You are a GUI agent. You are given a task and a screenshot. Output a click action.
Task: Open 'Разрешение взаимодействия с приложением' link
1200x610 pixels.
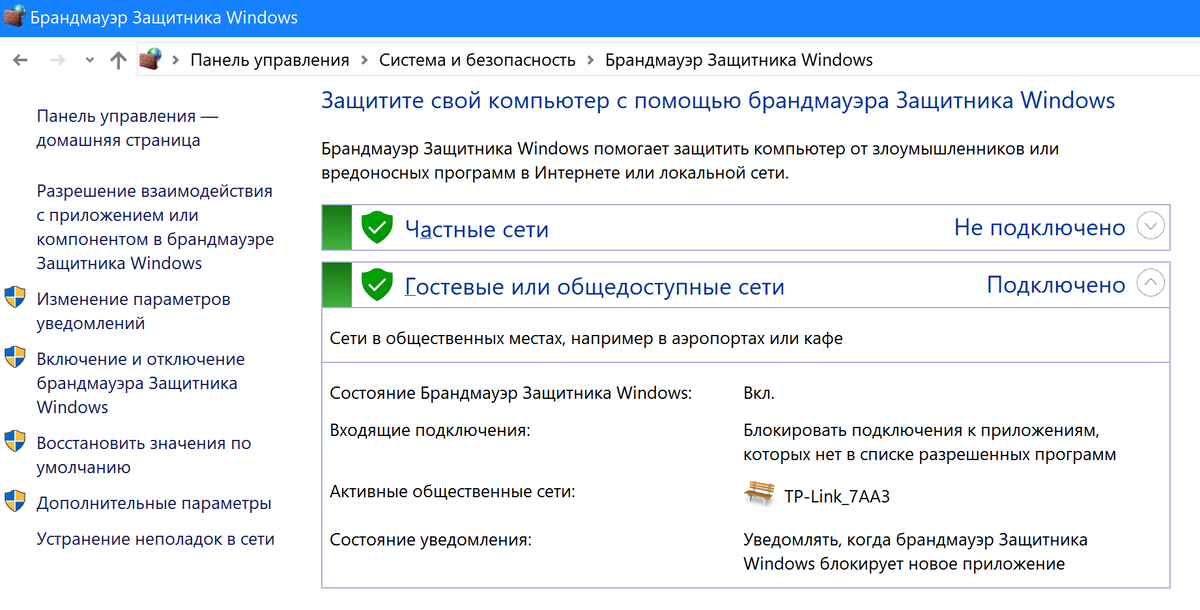[x=155, y=227]
